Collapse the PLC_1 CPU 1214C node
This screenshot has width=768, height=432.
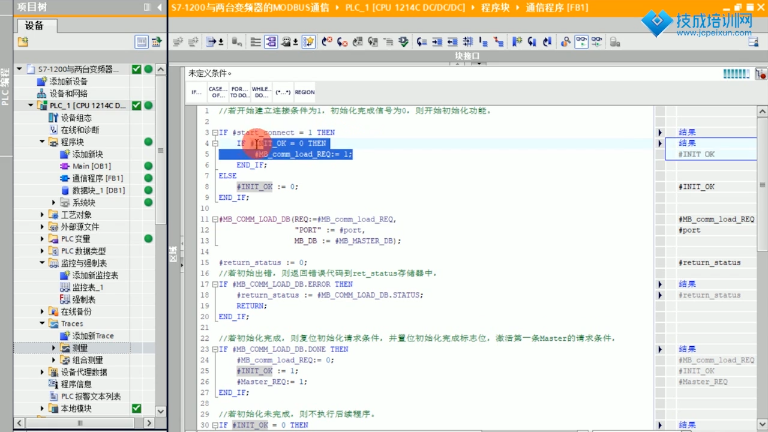click(31, 105)
